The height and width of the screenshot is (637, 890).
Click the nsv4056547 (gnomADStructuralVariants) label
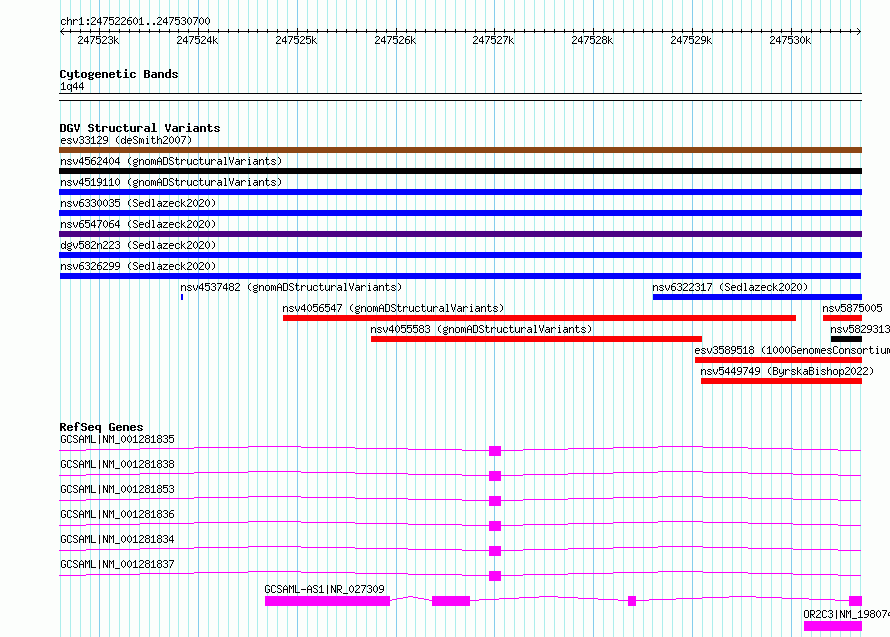(393, 308)
